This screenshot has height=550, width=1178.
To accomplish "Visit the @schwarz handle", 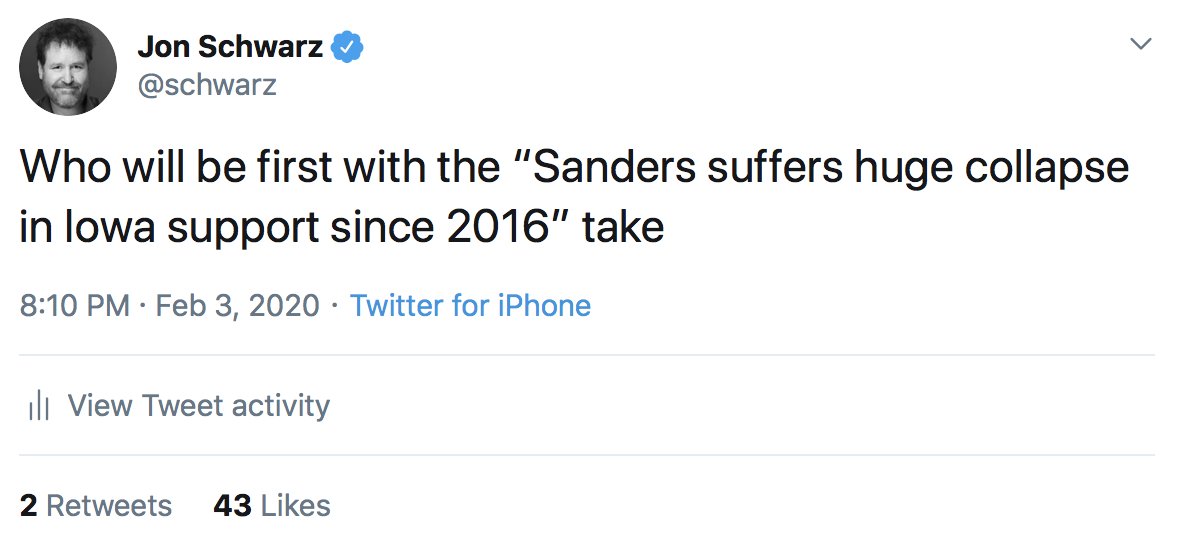I will pos(207,85).
